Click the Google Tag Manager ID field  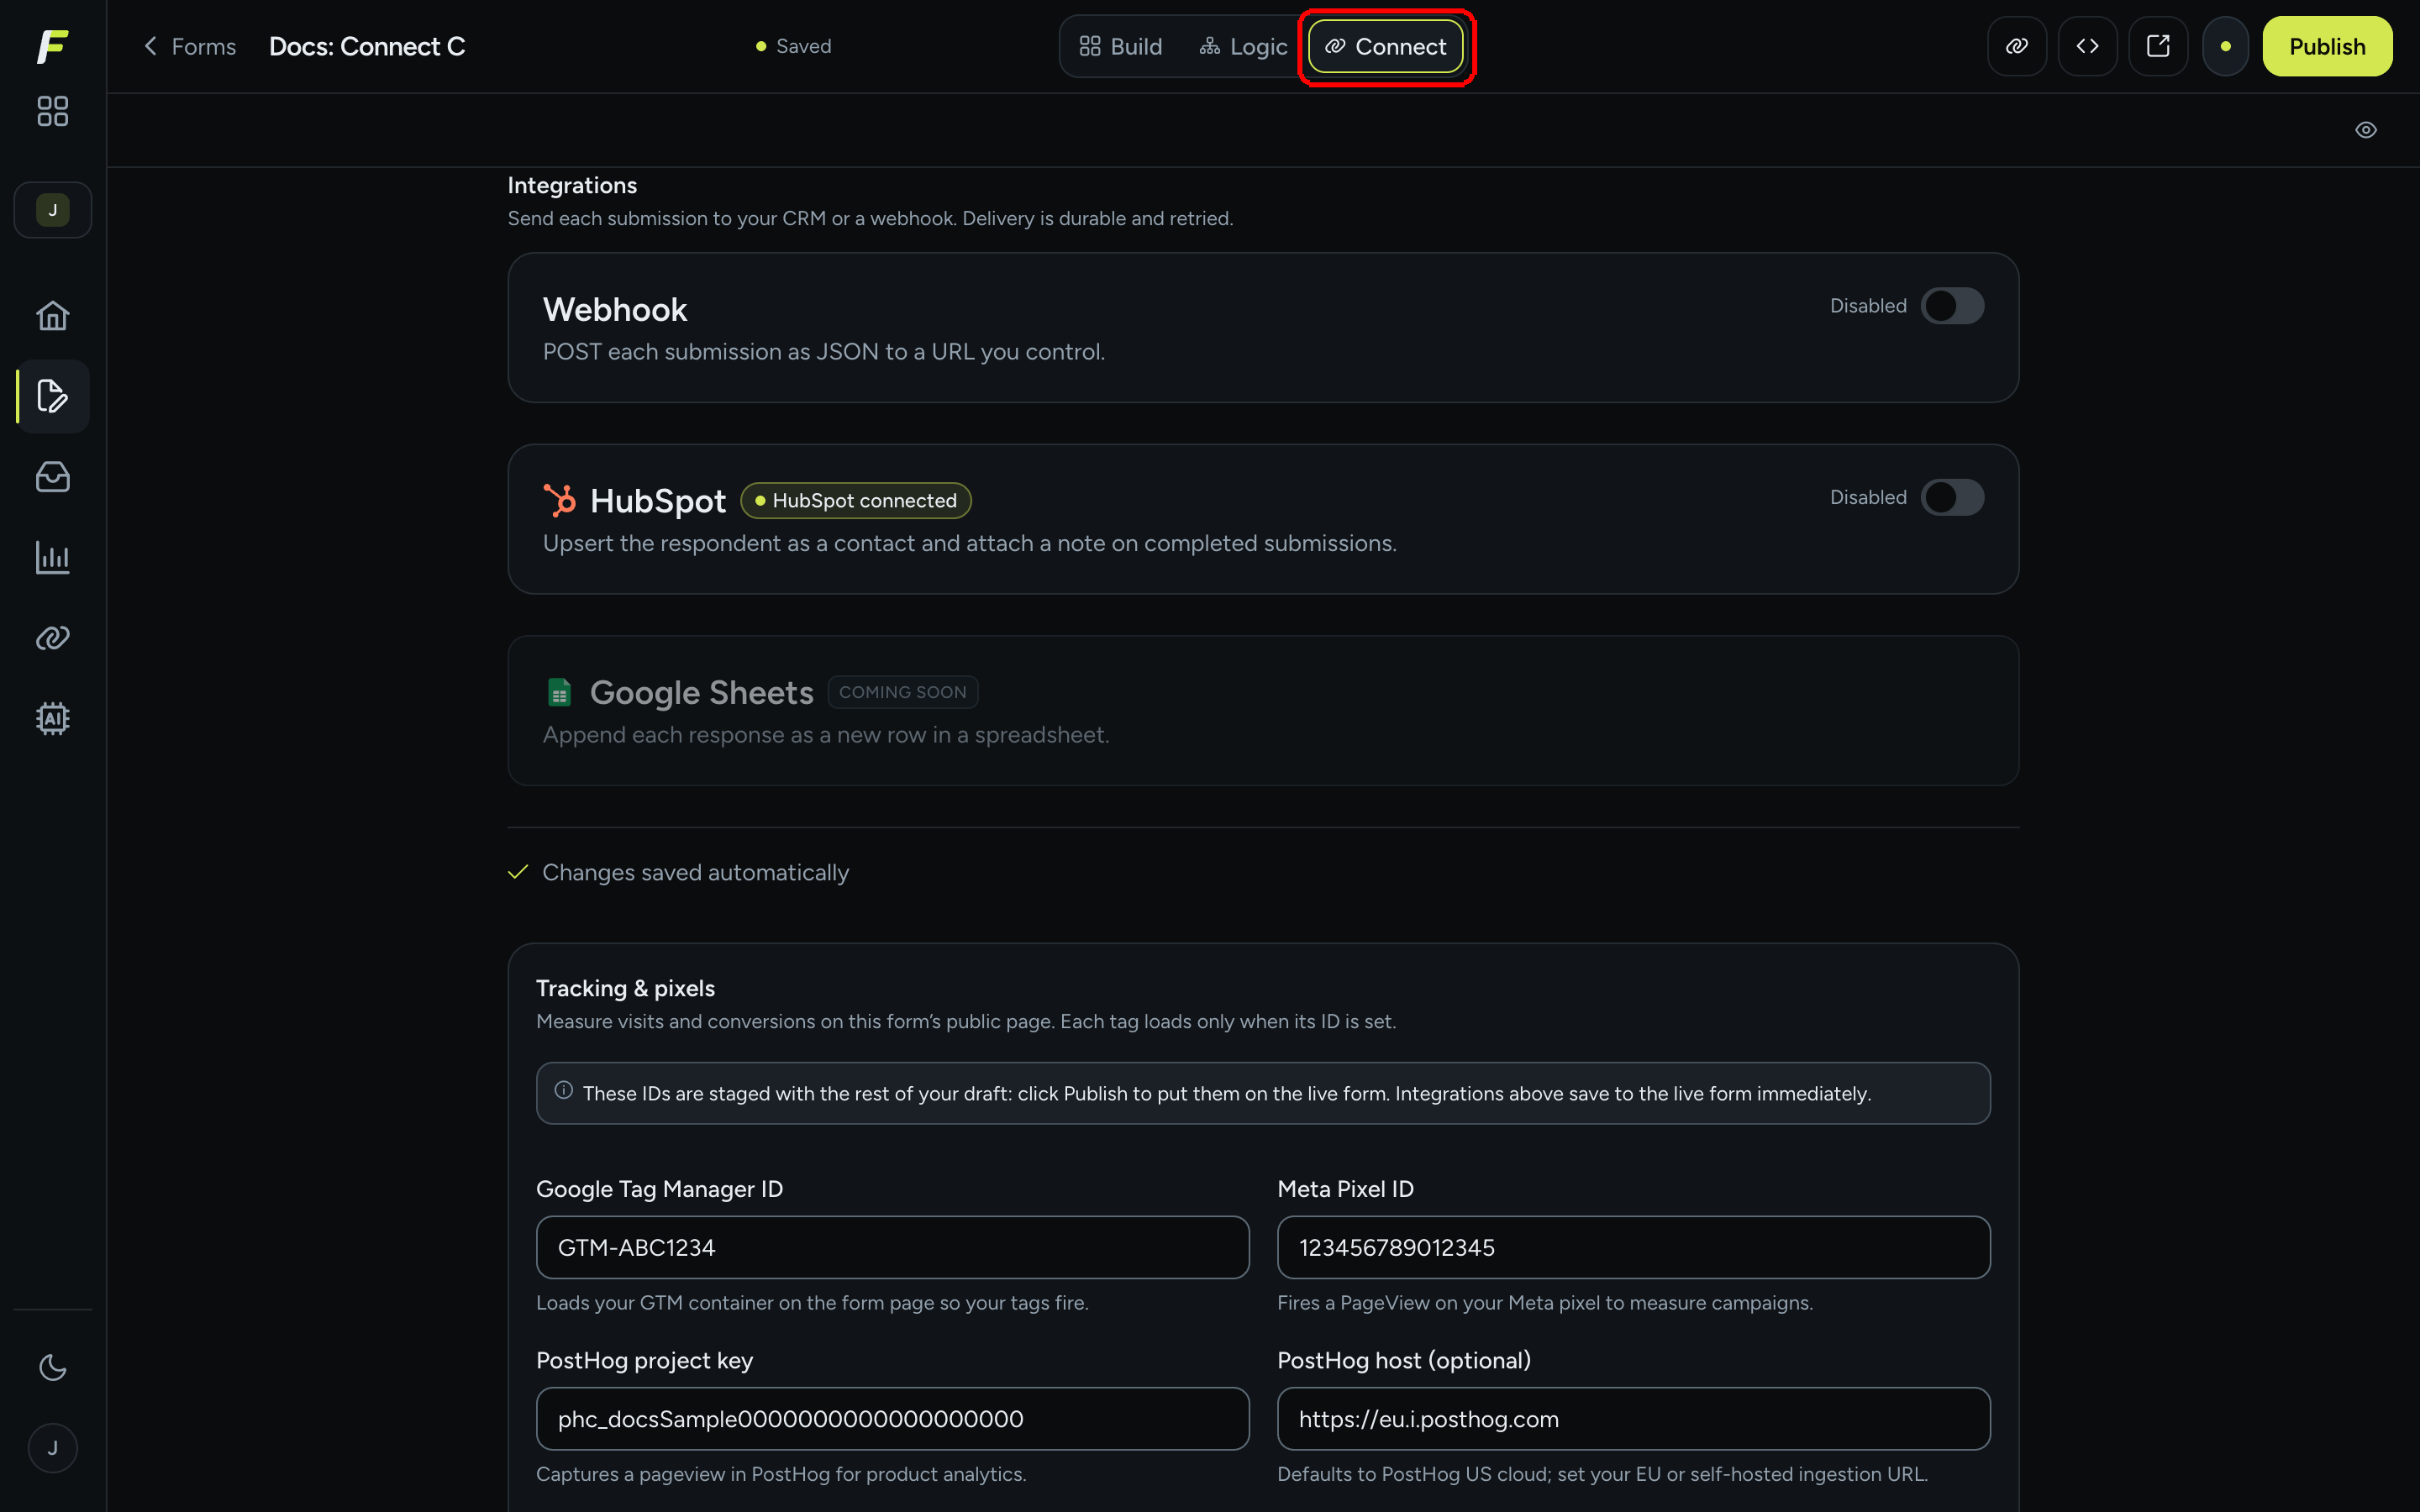point(892,1247)
